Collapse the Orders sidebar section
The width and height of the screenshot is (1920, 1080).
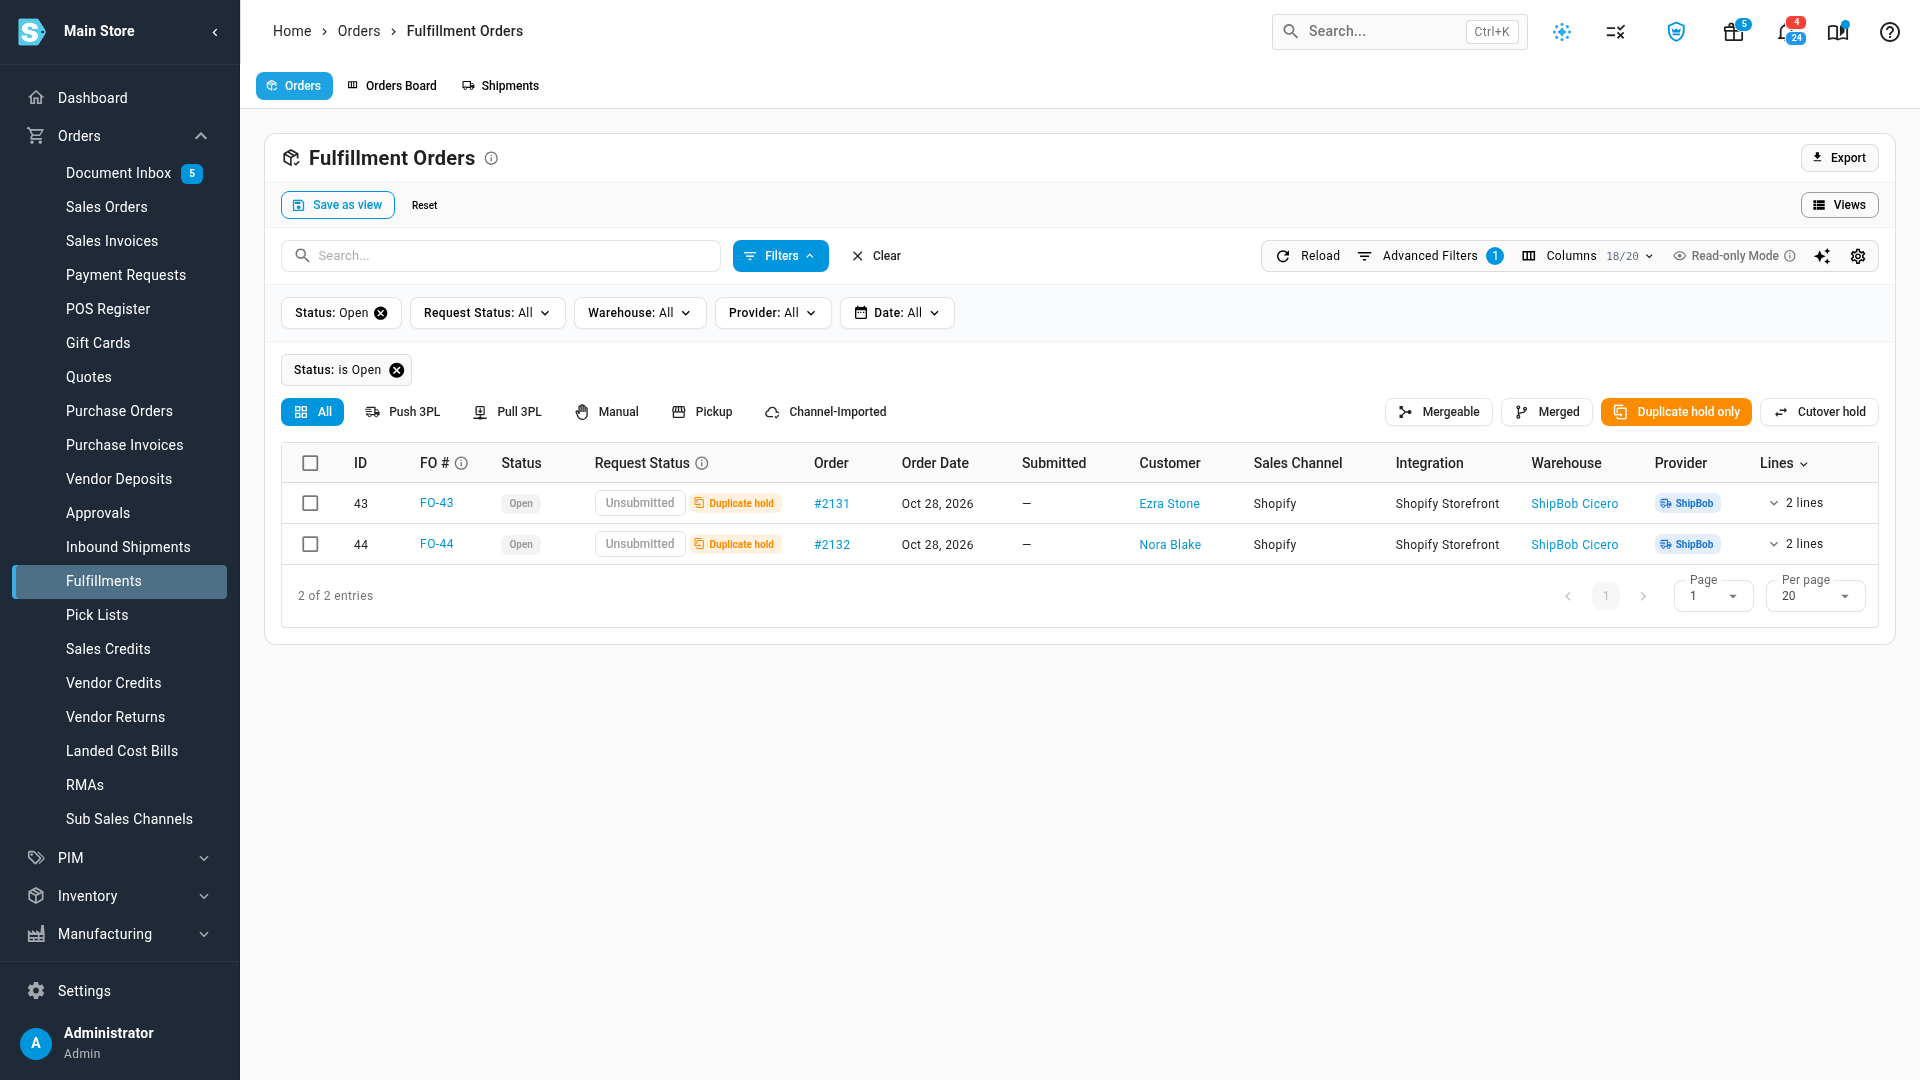coord(120,136)
